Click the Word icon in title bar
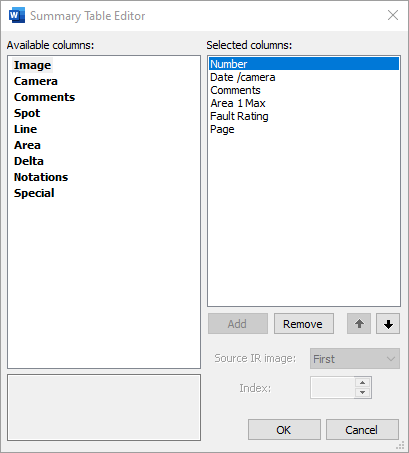Viewport: 409px width, 453px height. click(17, 15)
